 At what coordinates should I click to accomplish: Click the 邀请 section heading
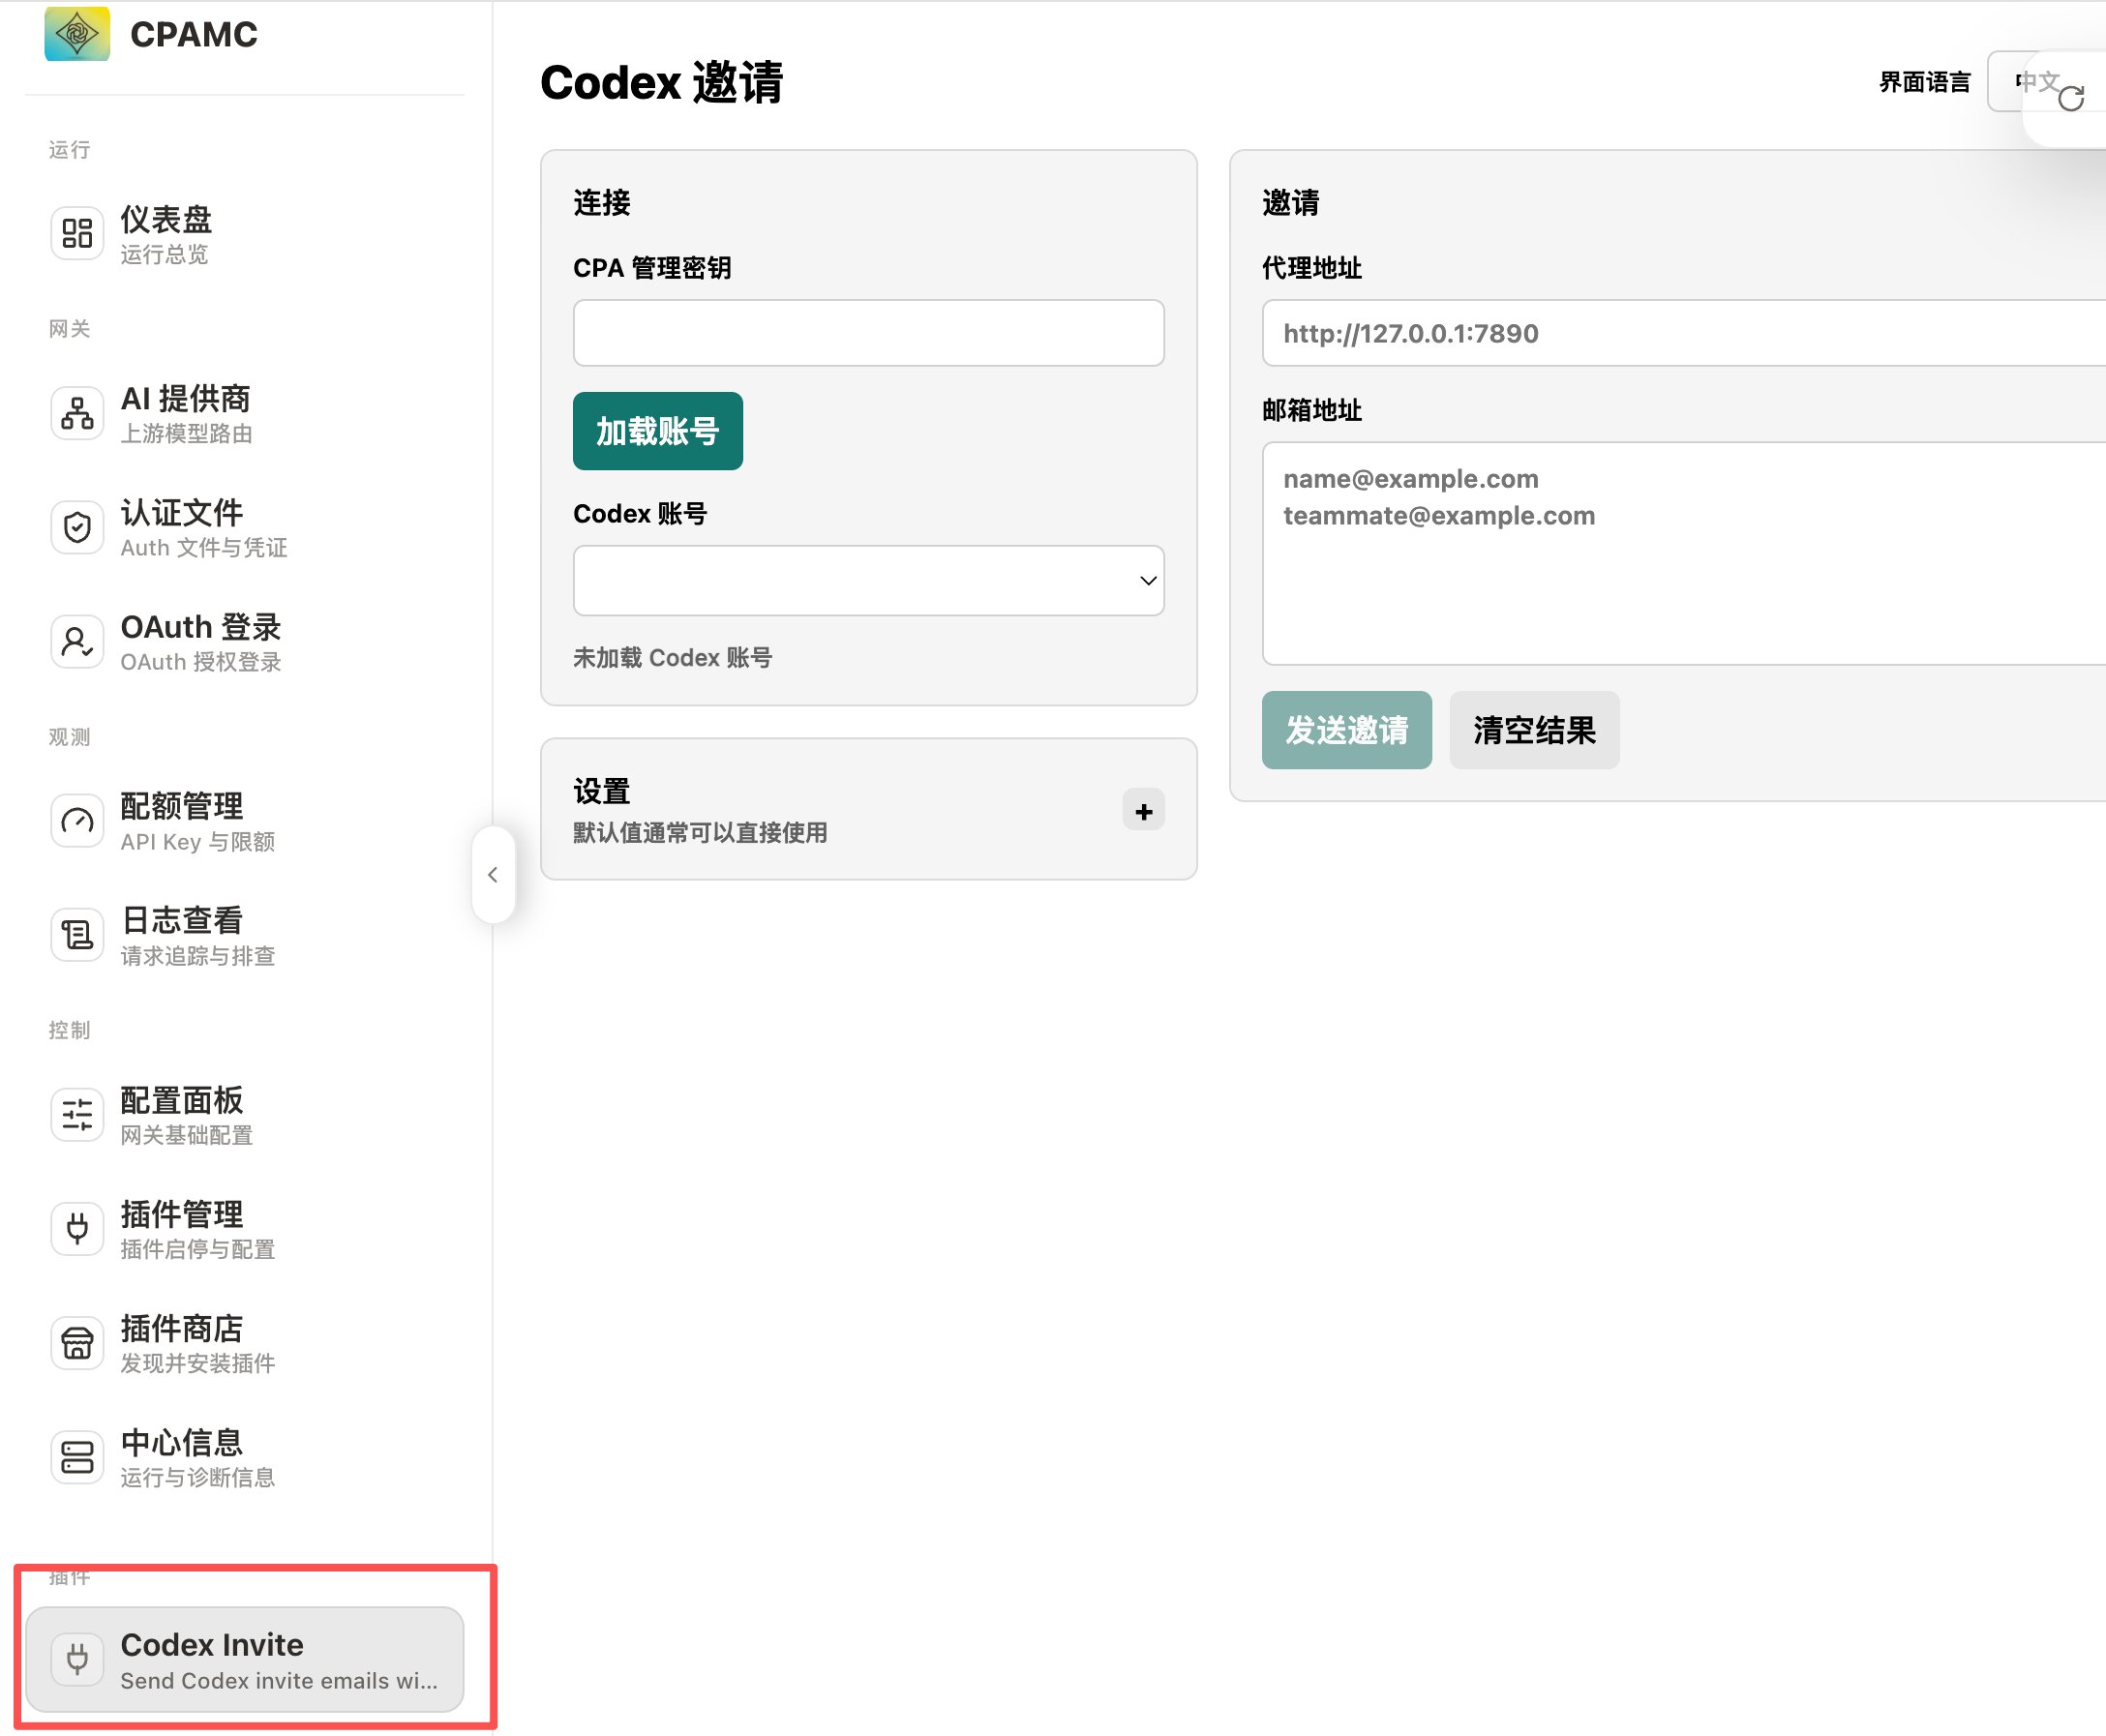pos(1291,203)
